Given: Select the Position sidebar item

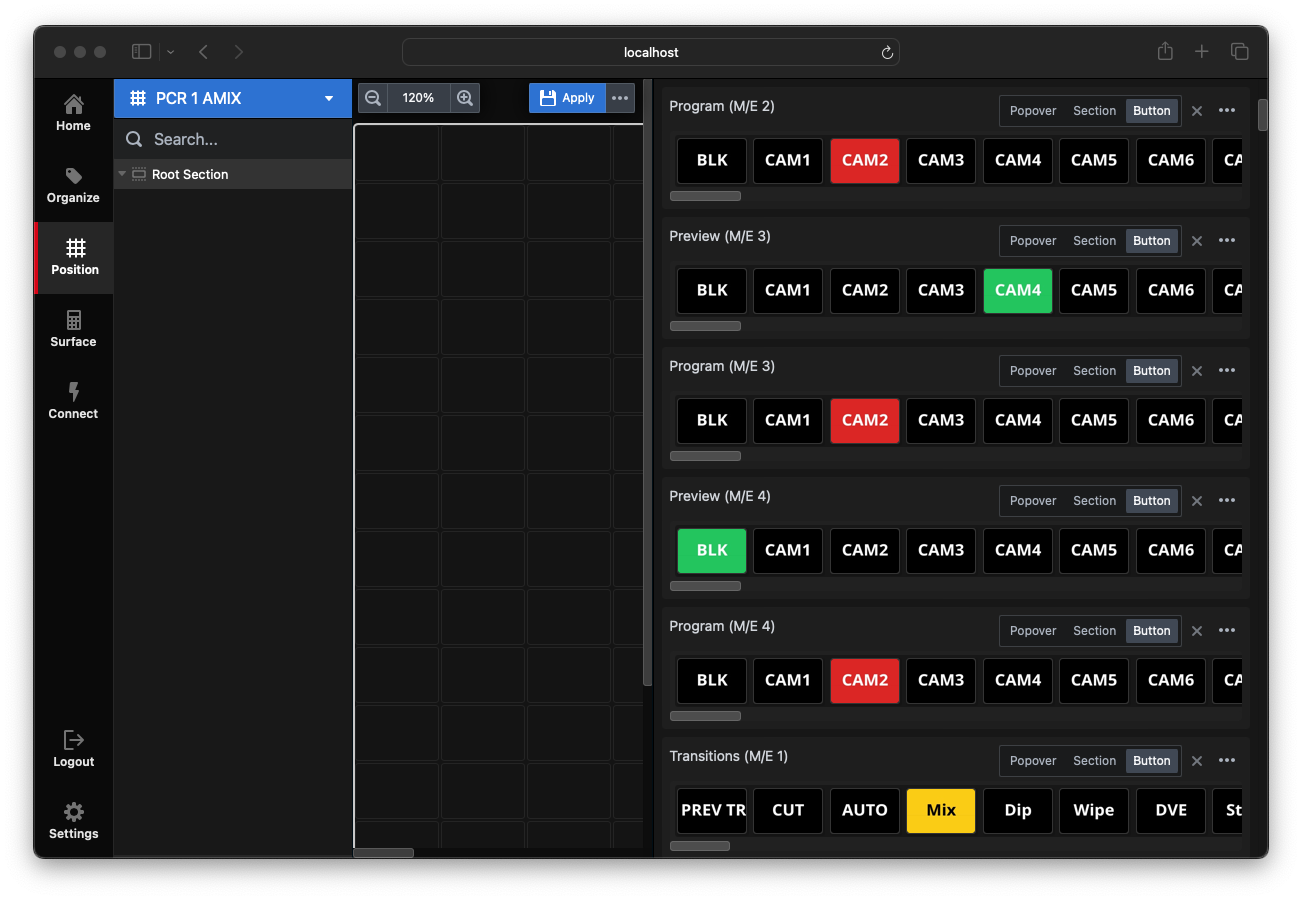Looking at the screenshot, I should click(x=75, y=258).
